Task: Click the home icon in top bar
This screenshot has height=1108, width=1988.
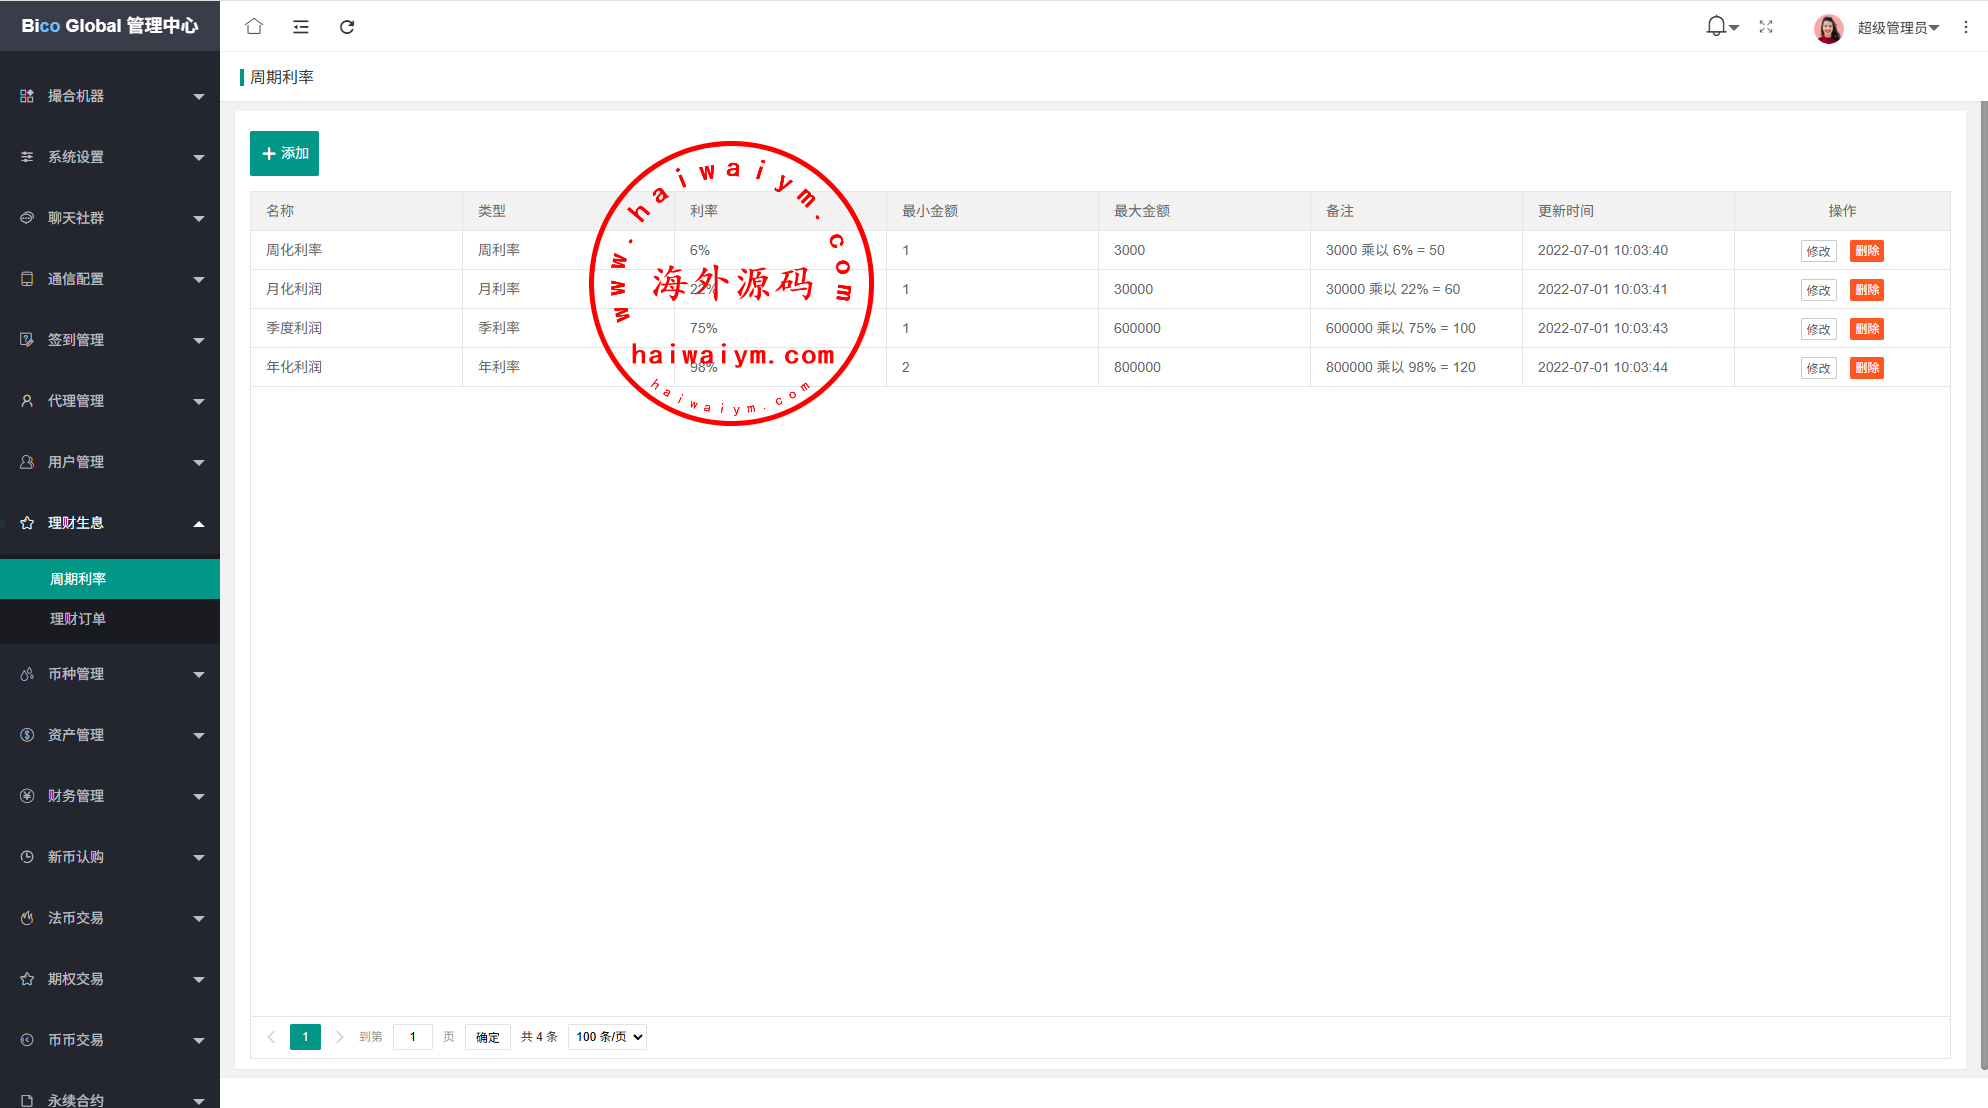Action: pyautogui.click(x=254, y=27)
